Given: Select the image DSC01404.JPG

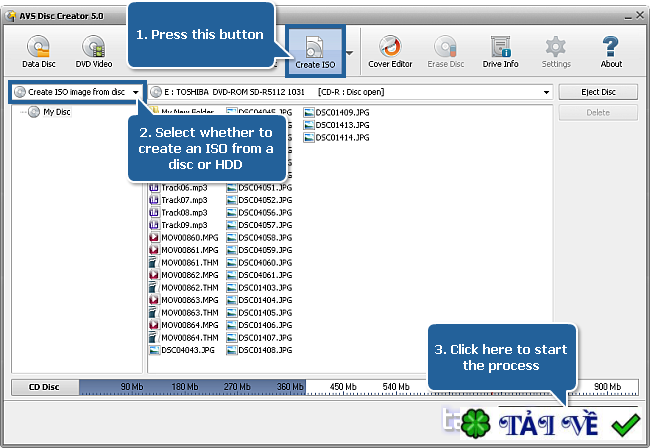Looking at the screenshot, I should [260, 300].
